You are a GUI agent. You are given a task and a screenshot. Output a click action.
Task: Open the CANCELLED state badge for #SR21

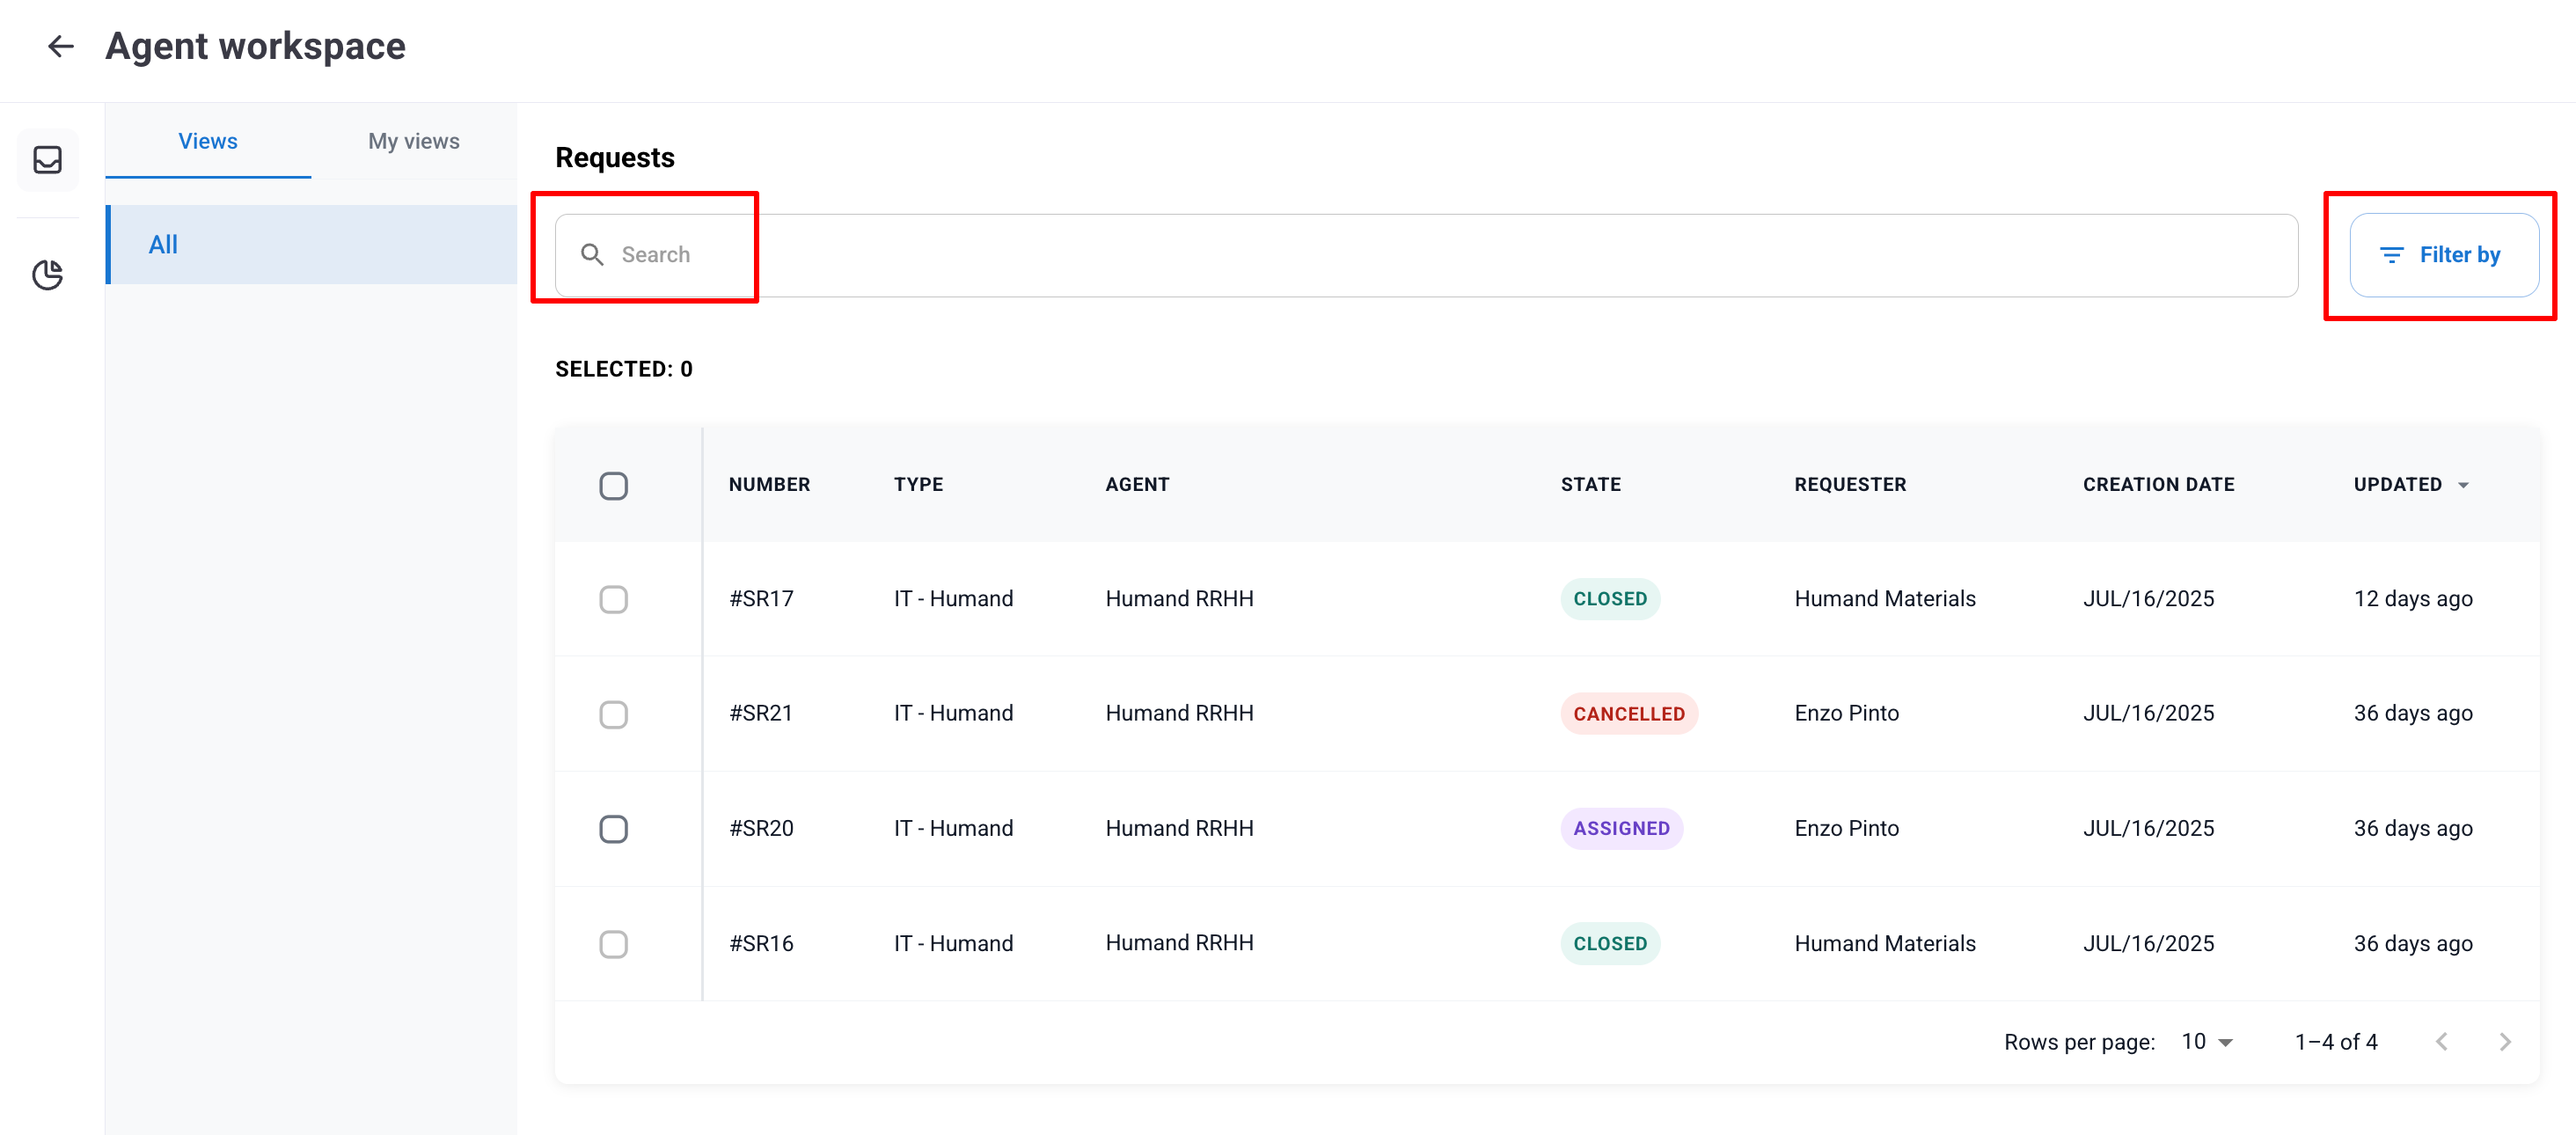point(1628,714)
